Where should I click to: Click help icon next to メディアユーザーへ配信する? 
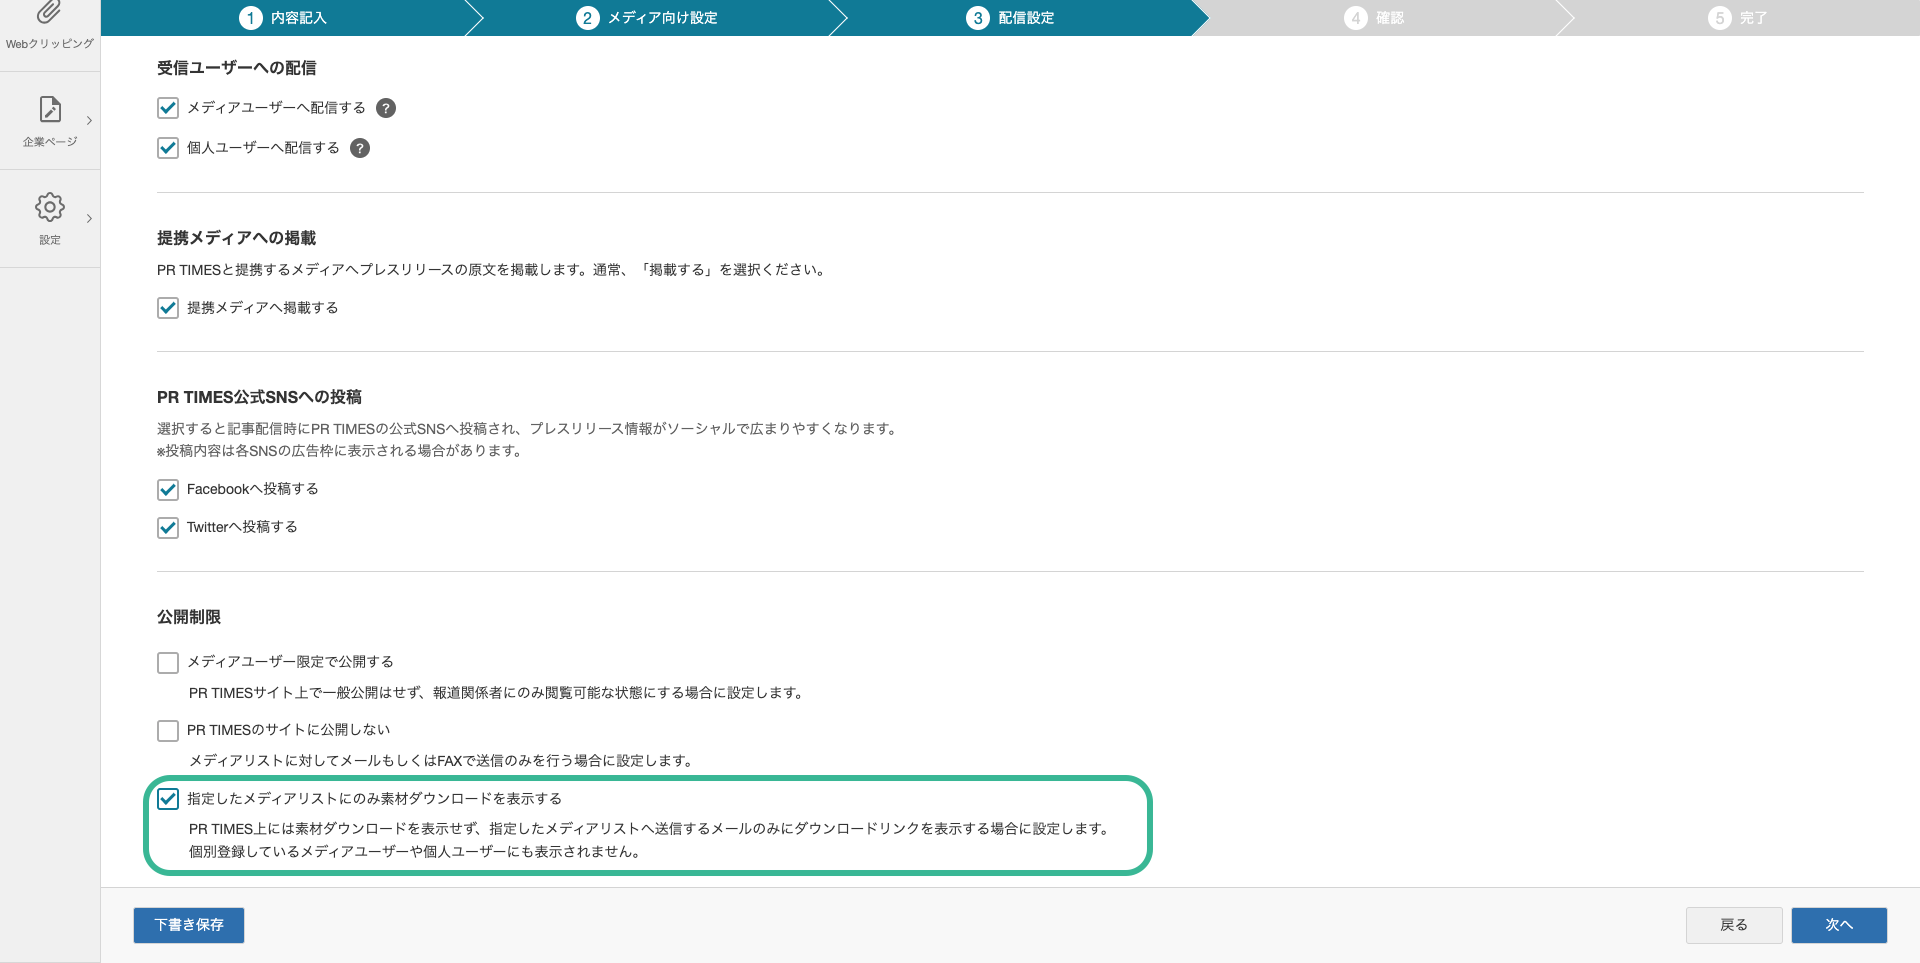pos(386,108)
